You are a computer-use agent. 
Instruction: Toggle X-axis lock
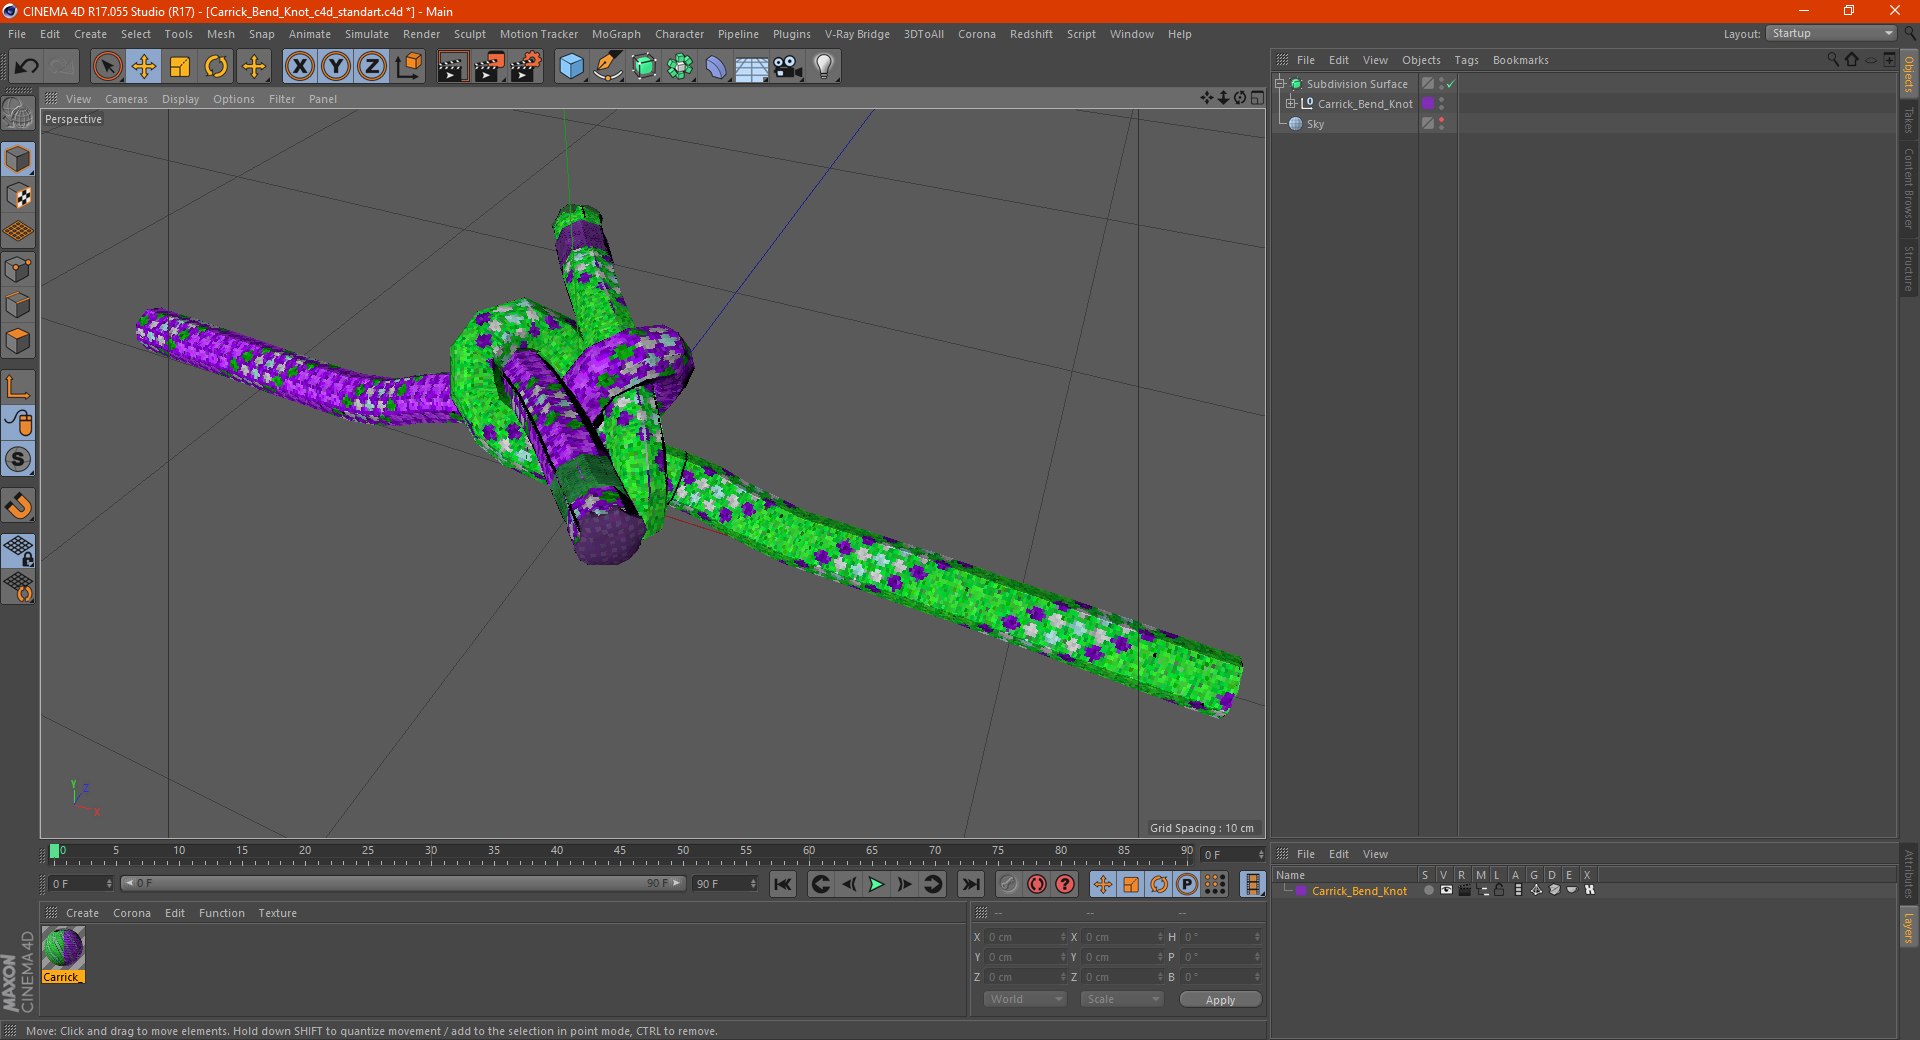click(x=299, y=67)
